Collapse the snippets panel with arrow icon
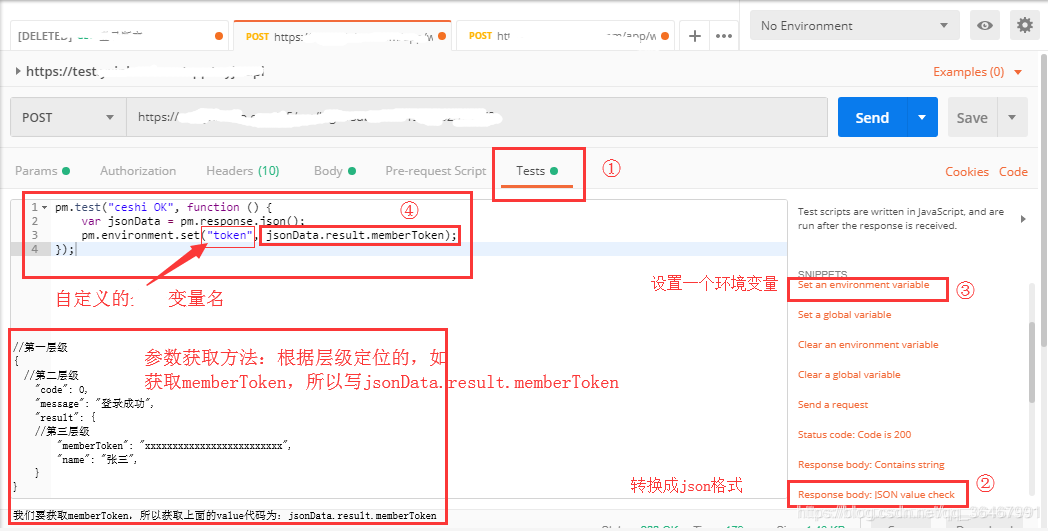This screenshot has width=1048, height=531. click(1022, 219)
